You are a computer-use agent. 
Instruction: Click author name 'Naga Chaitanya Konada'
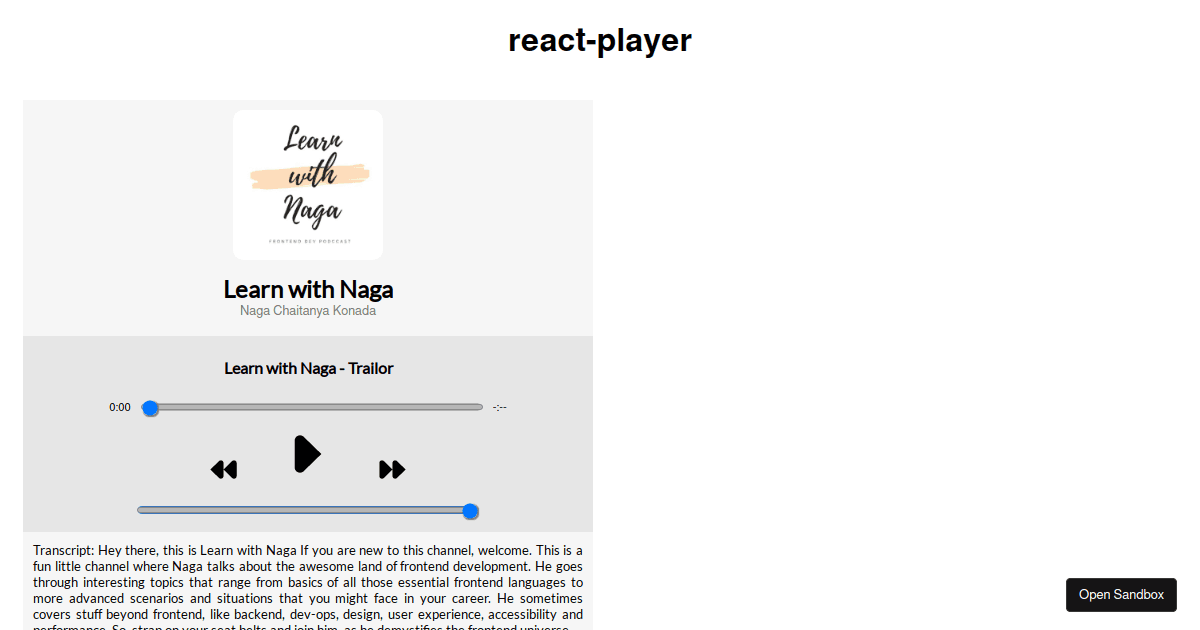(x=307, y=310)
